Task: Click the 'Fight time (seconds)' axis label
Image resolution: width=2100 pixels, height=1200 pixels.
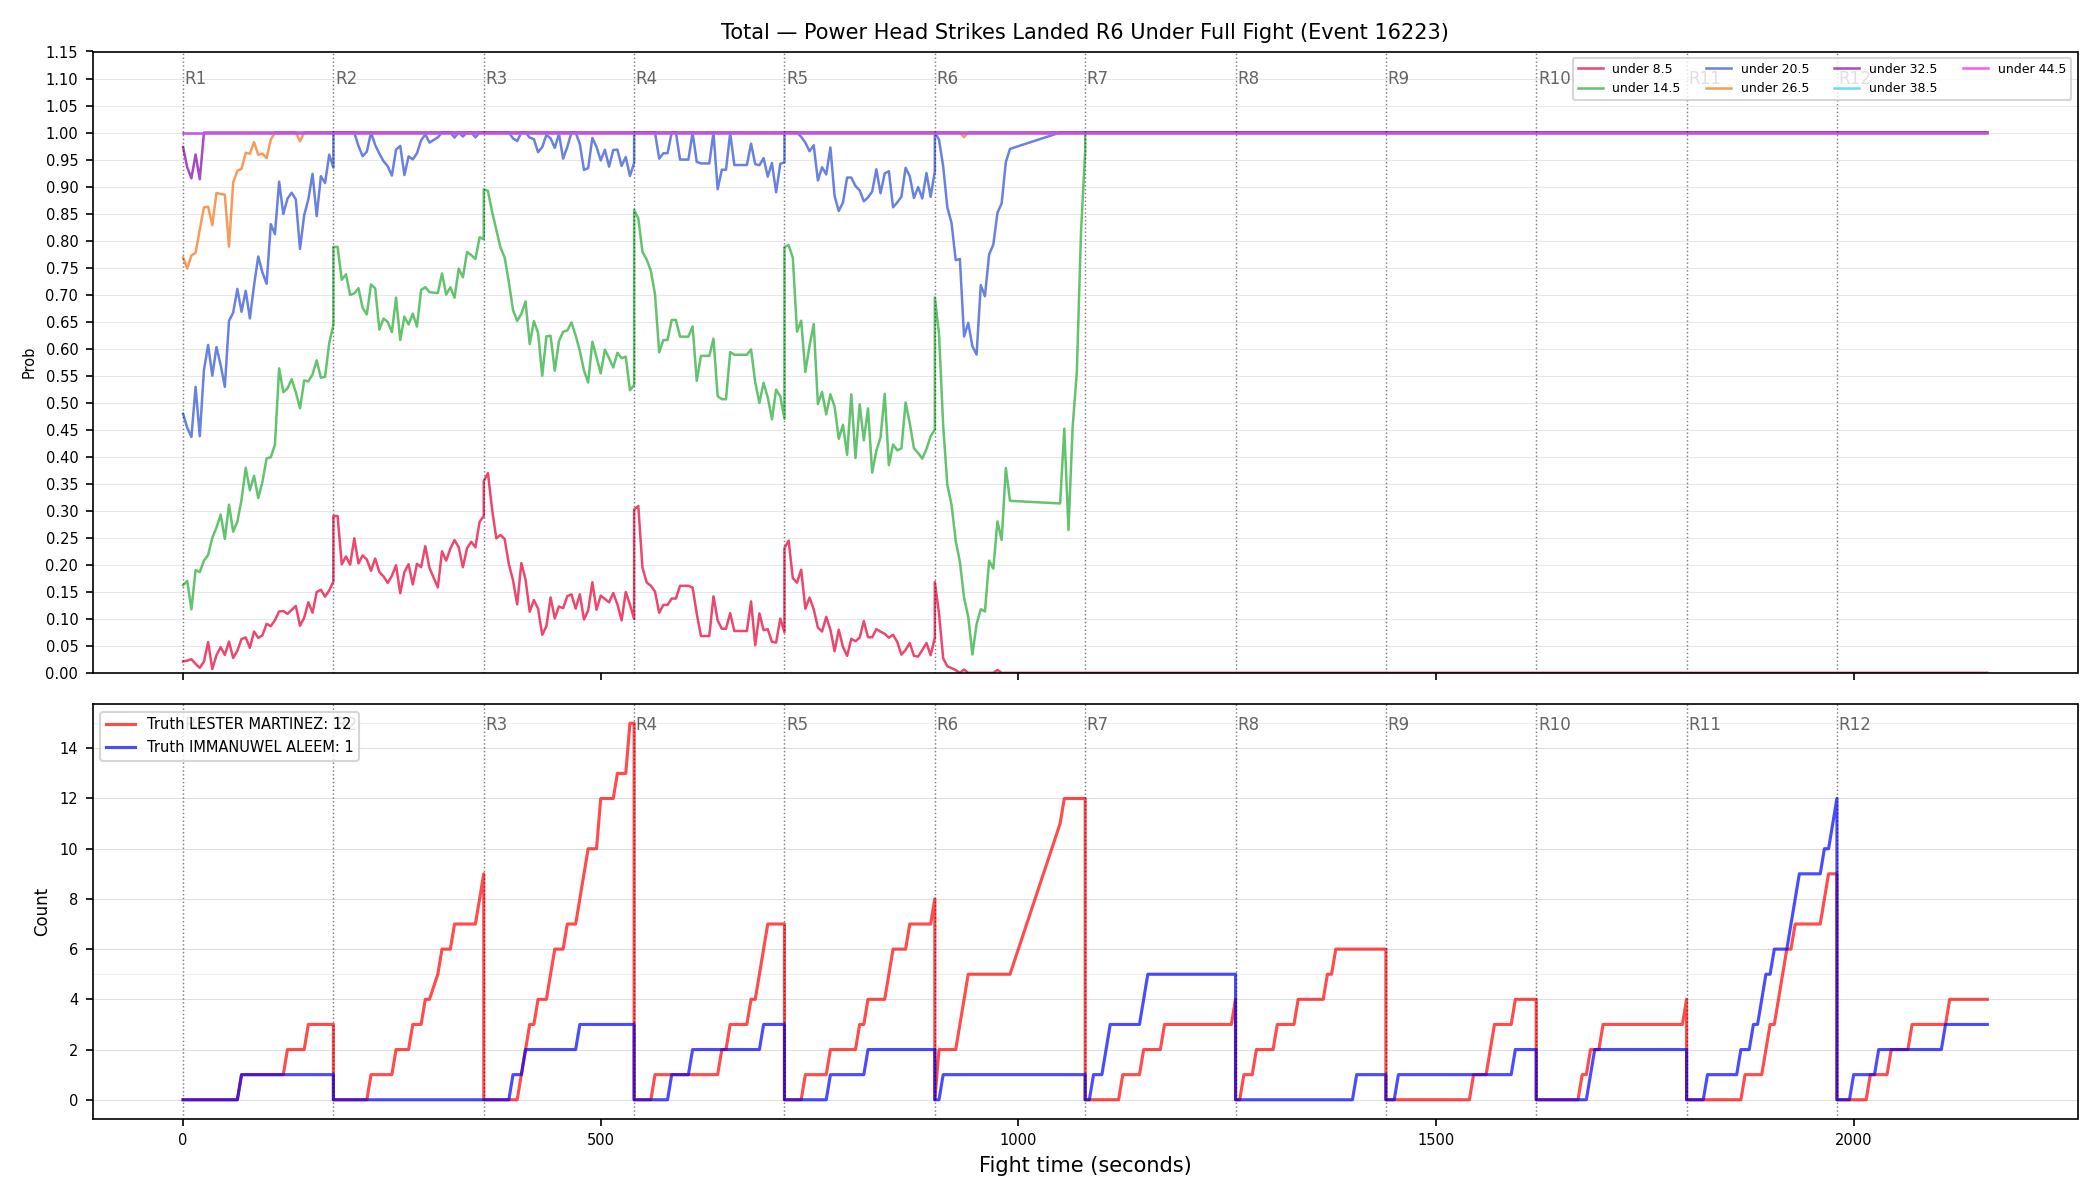Action: tap(1085, 1165)
